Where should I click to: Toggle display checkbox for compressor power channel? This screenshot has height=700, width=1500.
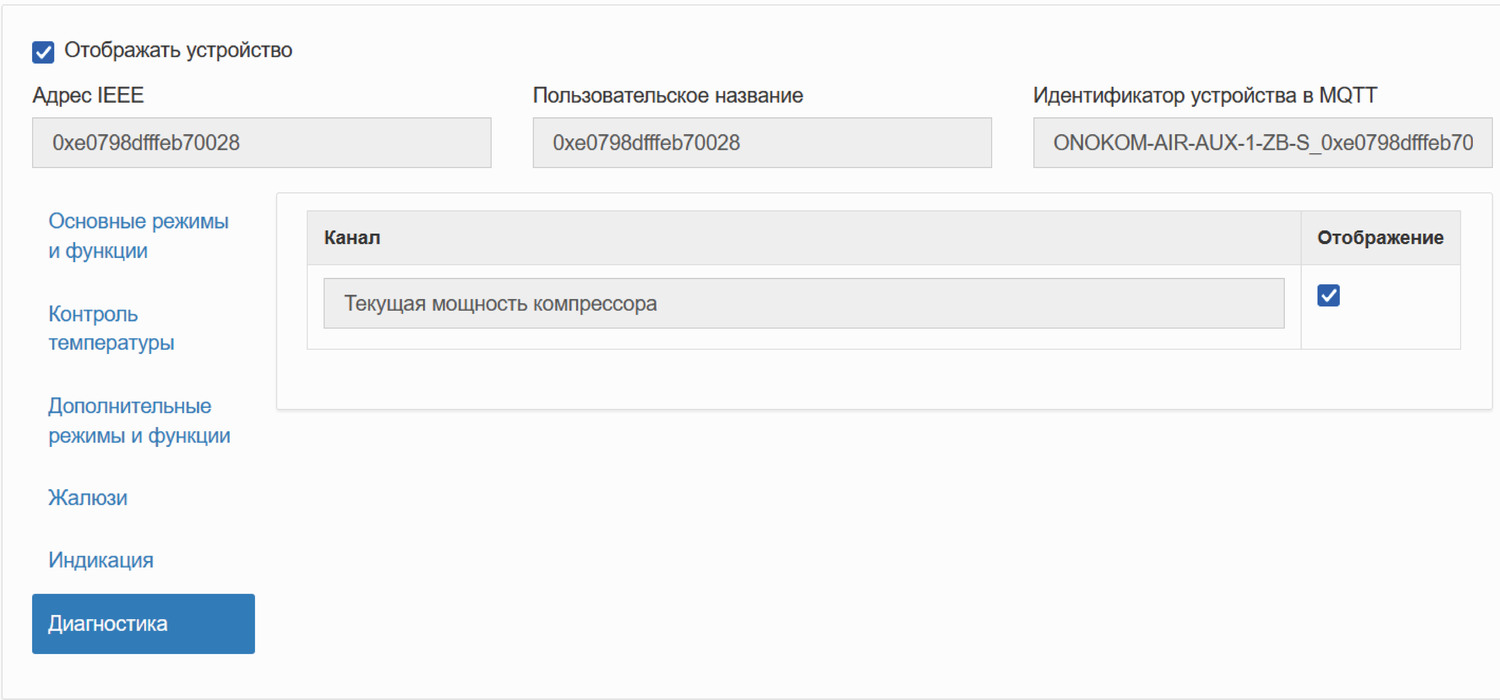pyautogui.click(x=1328, y=295)
